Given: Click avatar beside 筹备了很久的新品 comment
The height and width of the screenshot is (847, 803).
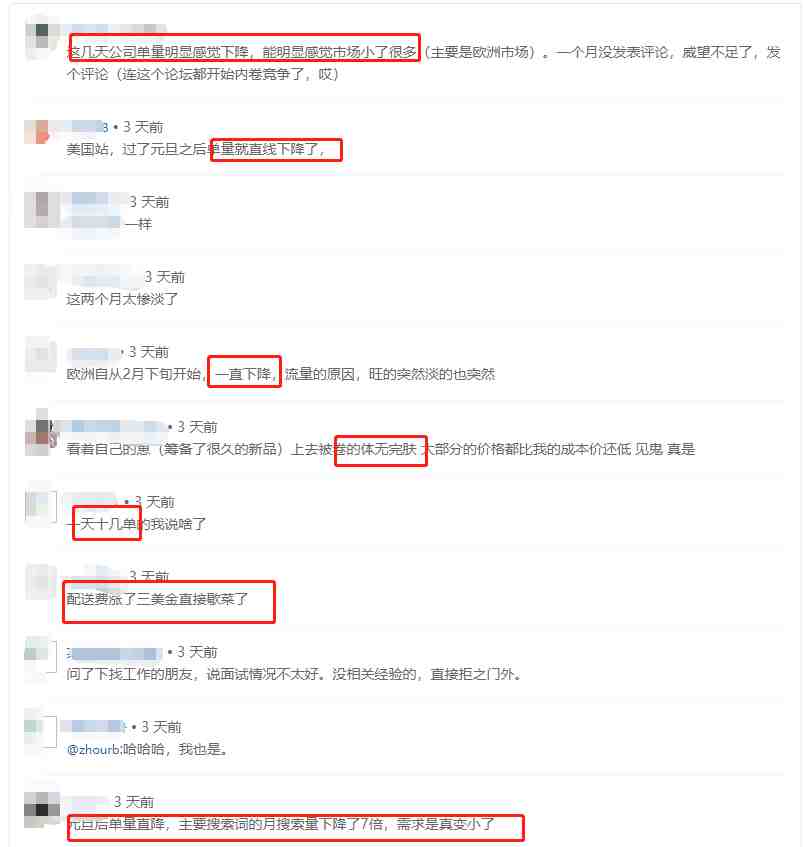Looking at the screenshot, I should [41, 432].
